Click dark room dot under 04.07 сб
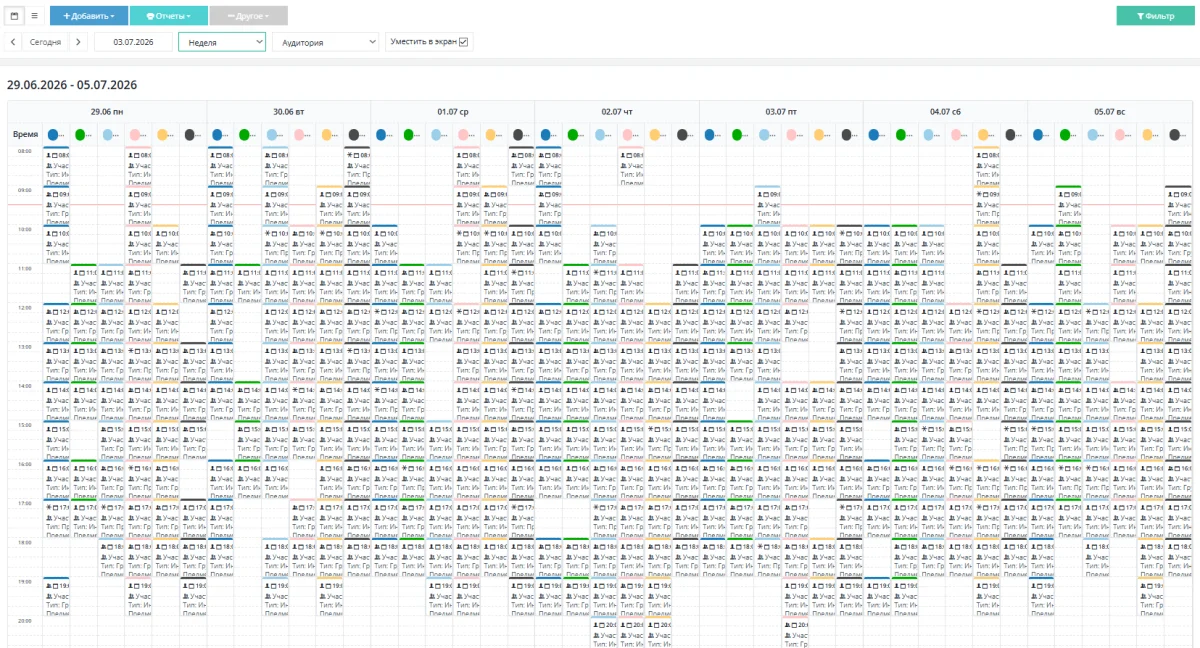The image size is (1200, 648). point(1011,134)
